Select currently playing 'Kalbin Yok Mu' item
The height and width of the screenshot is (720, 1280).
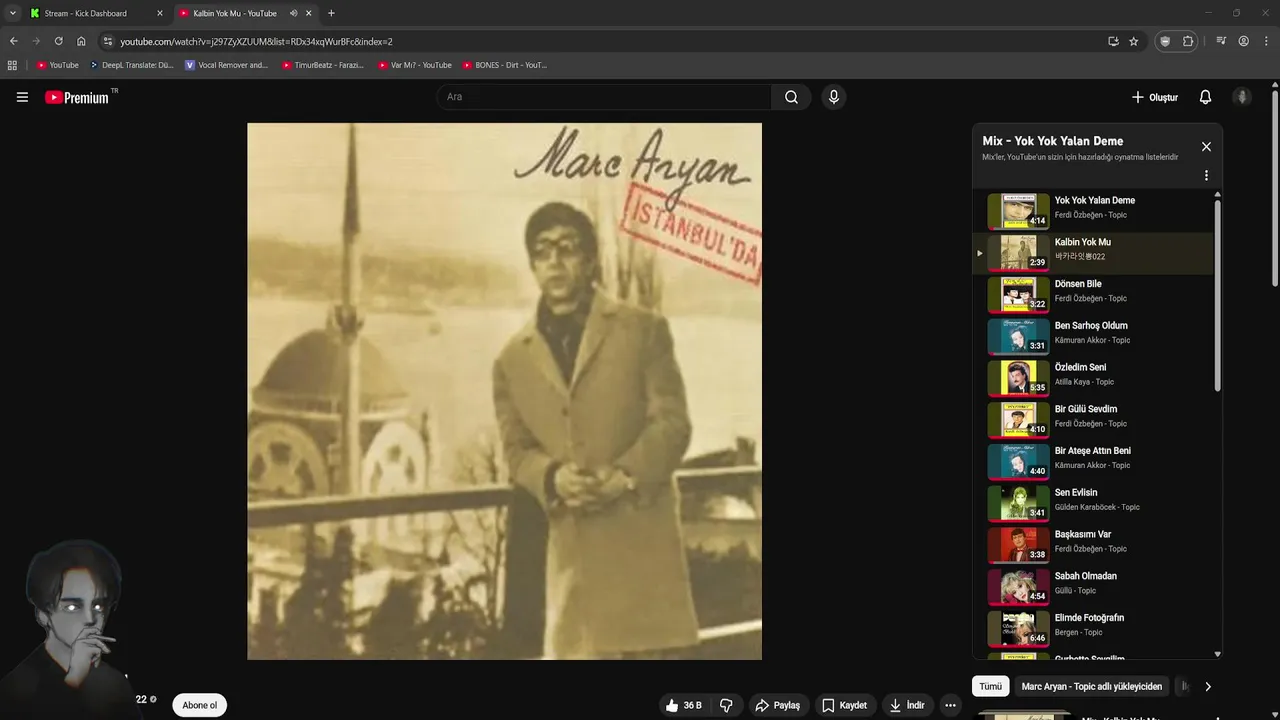1093,253
